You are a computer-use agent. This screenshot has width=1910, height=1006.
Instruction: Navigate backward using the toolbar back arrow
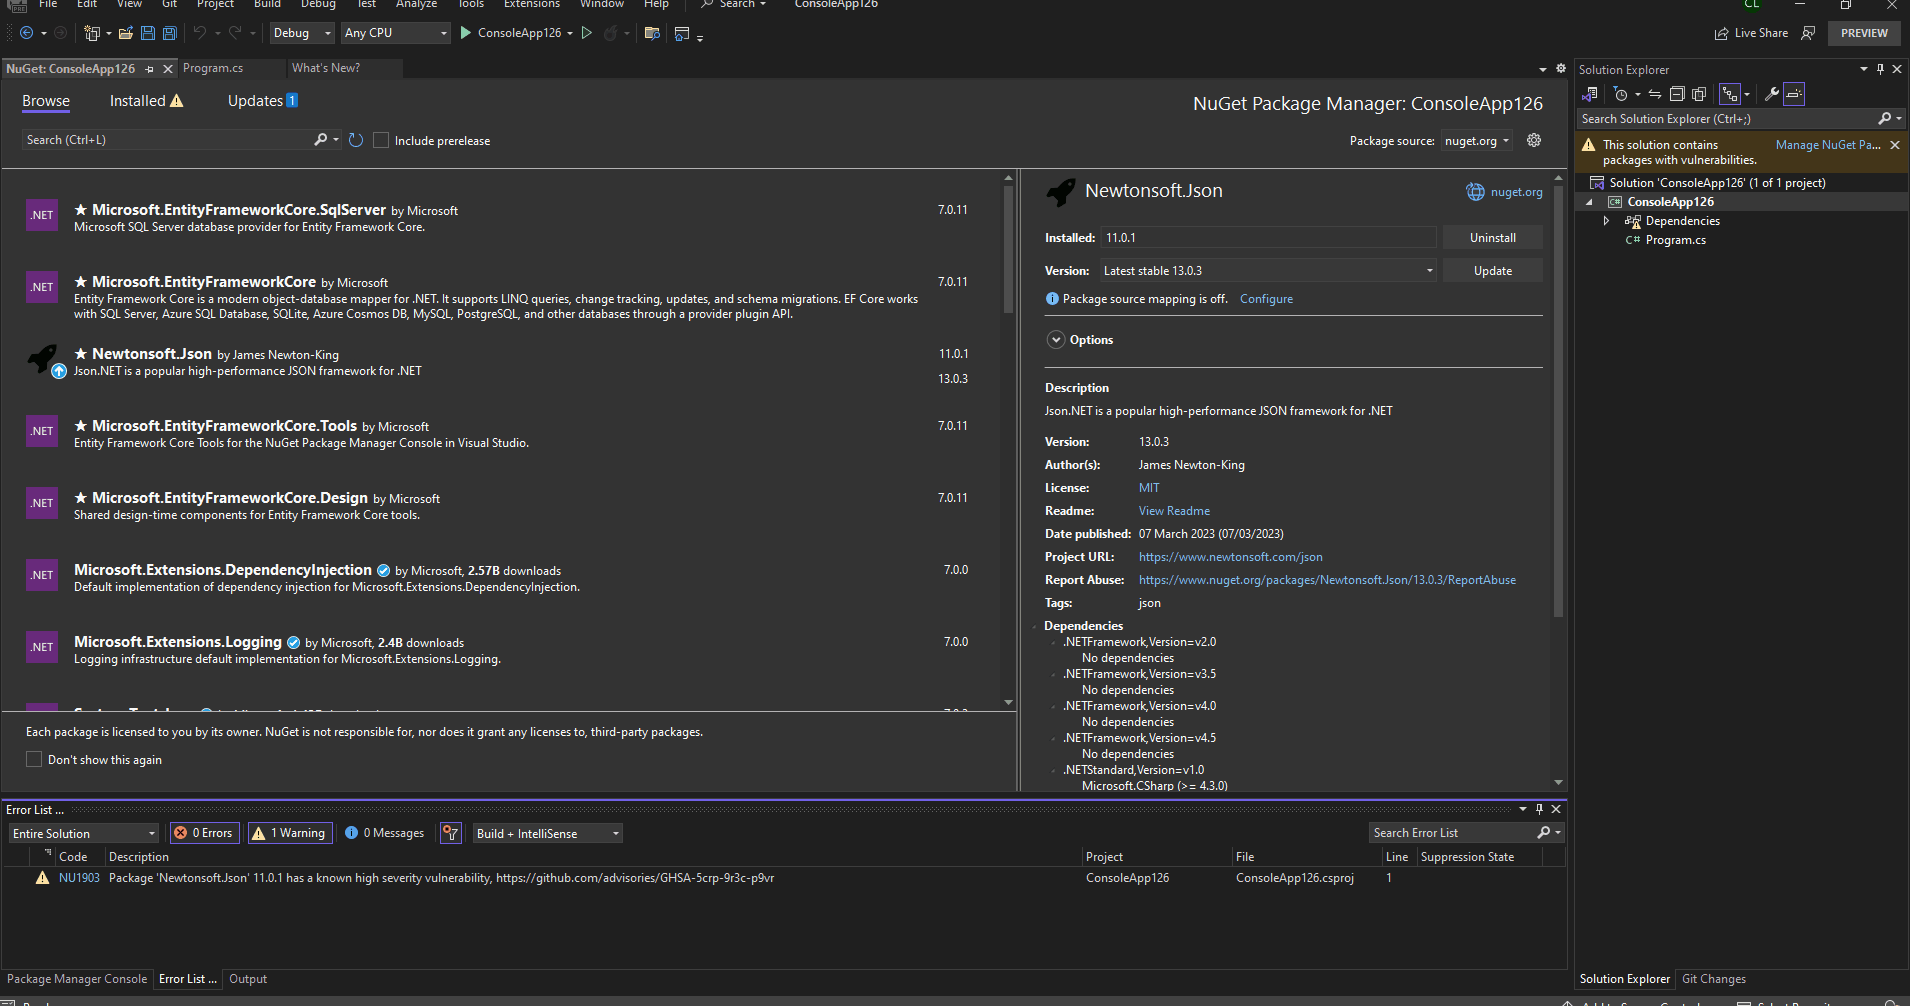(27, 33)
